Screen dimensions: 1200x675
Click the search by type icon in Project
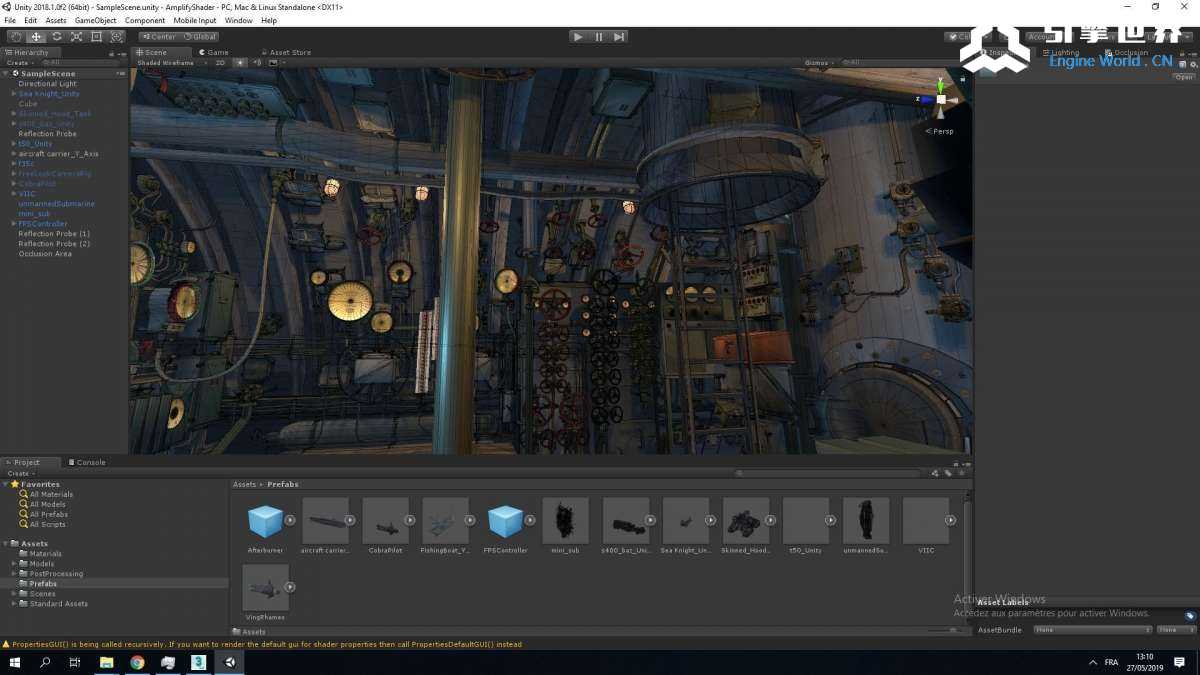[935, 473]
